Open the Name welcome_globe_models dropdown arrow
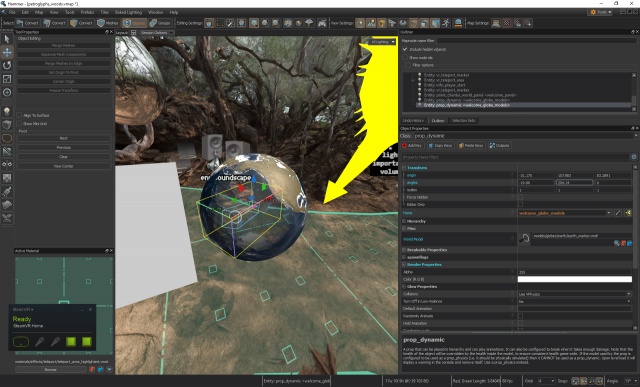 (609, 213)
